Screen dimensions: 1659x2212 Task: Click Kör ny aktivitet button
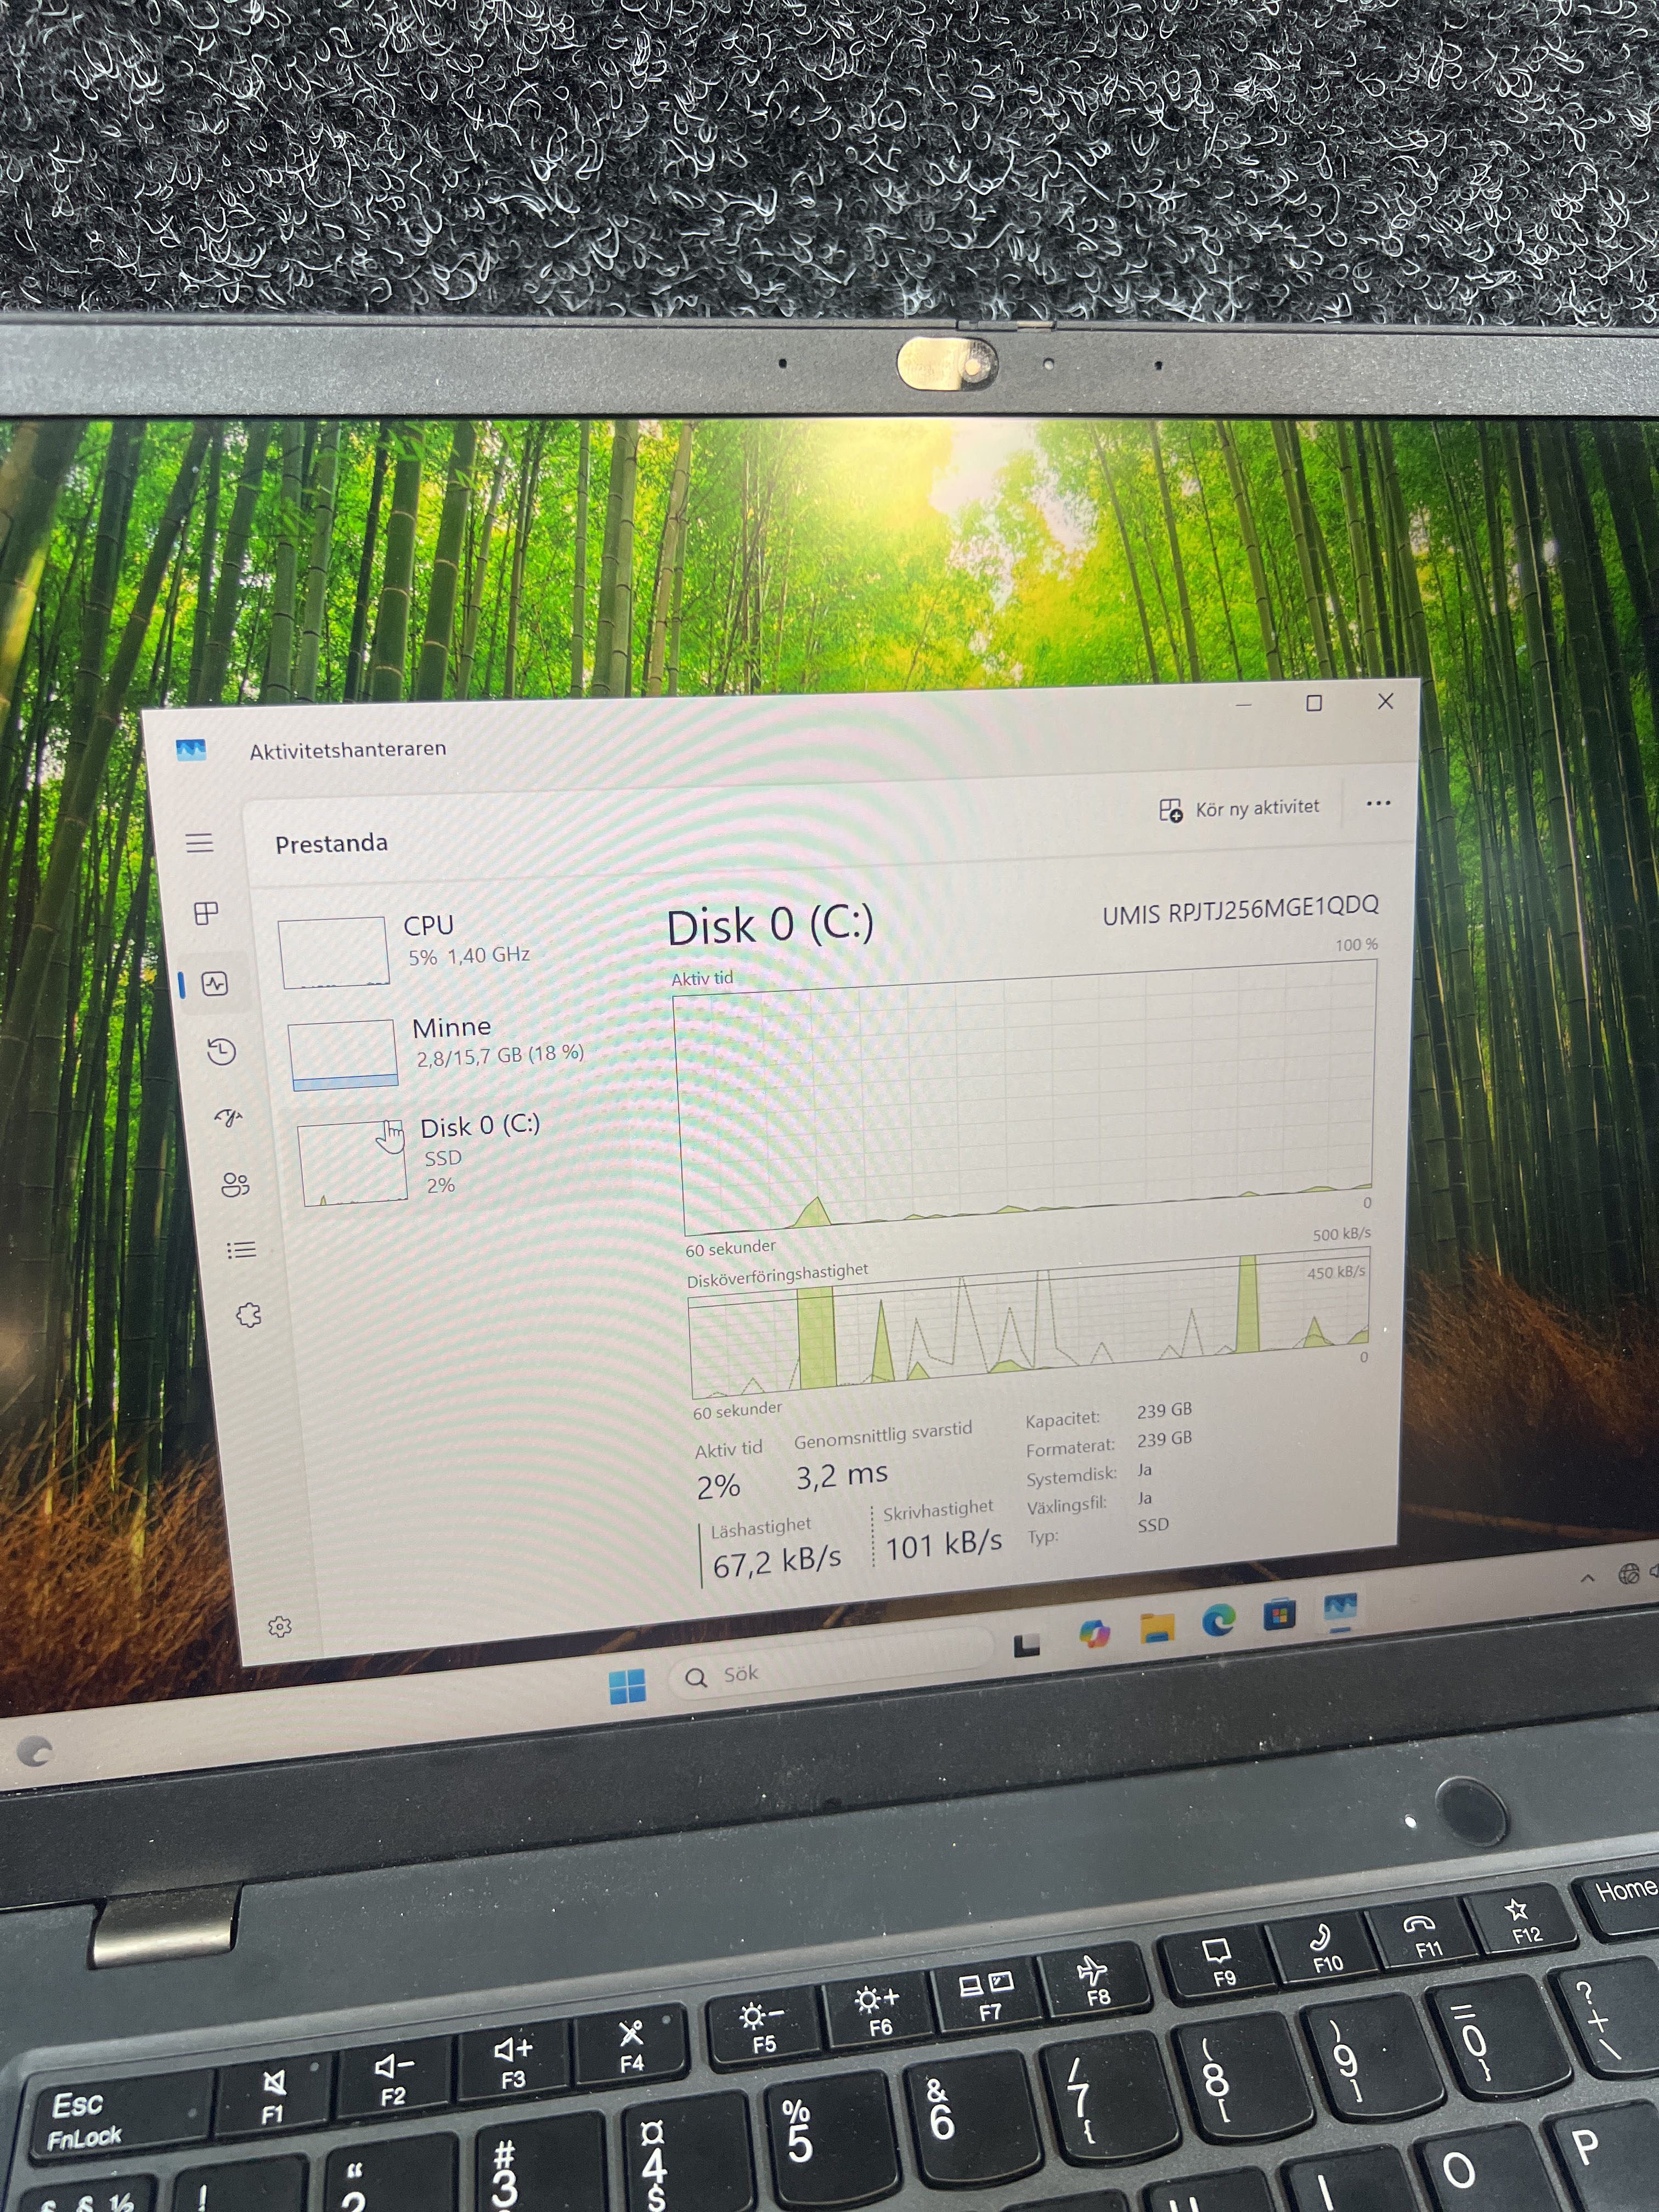(1239, 808)
